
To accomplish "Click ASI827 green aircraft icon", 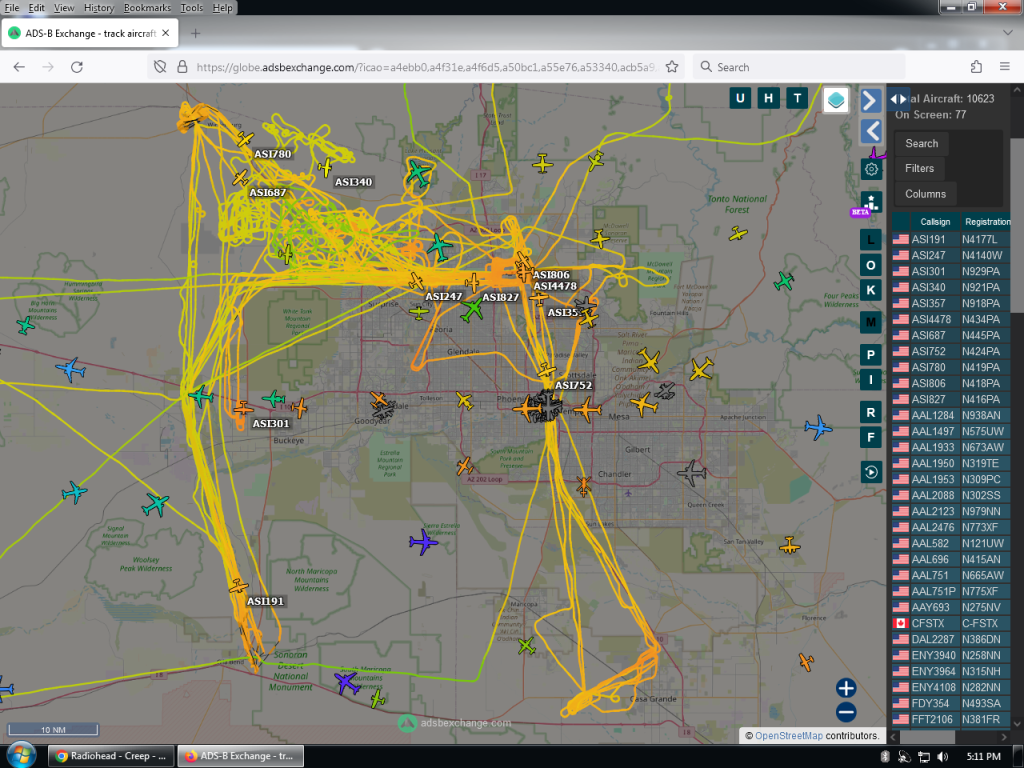I will [x=472, y=309].
